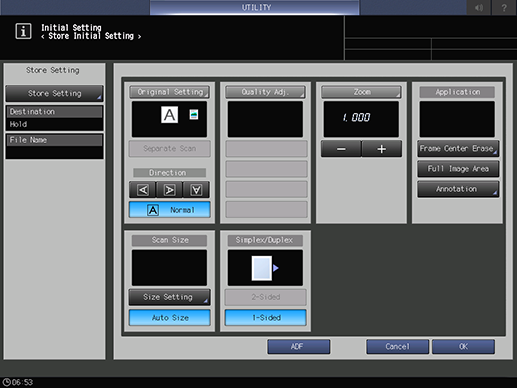
Task: Click the clock icon in the status bar
Action: point(6,382)
